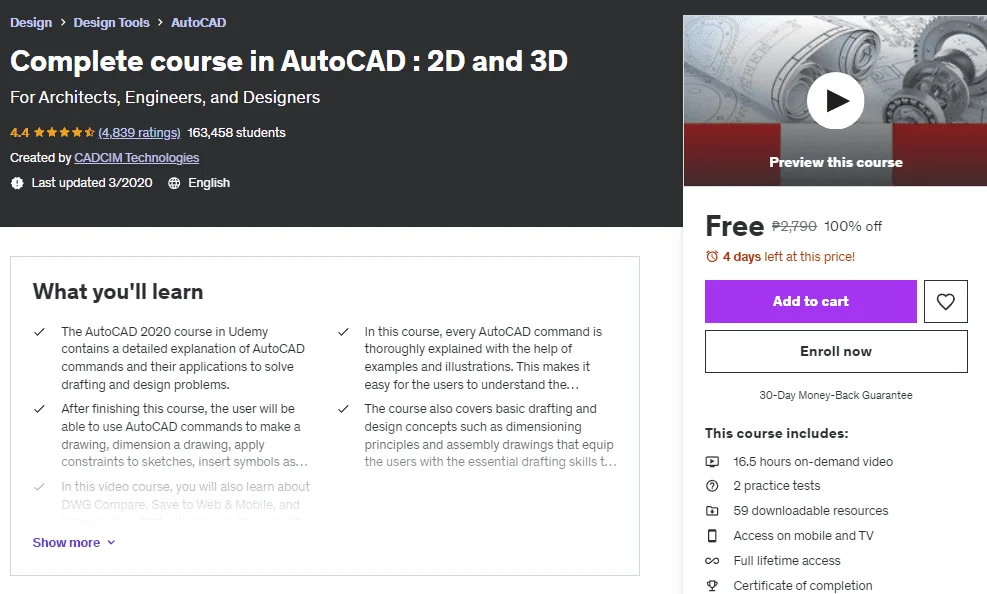Play the course preview video
987x594 pixels.
point(835,101)
